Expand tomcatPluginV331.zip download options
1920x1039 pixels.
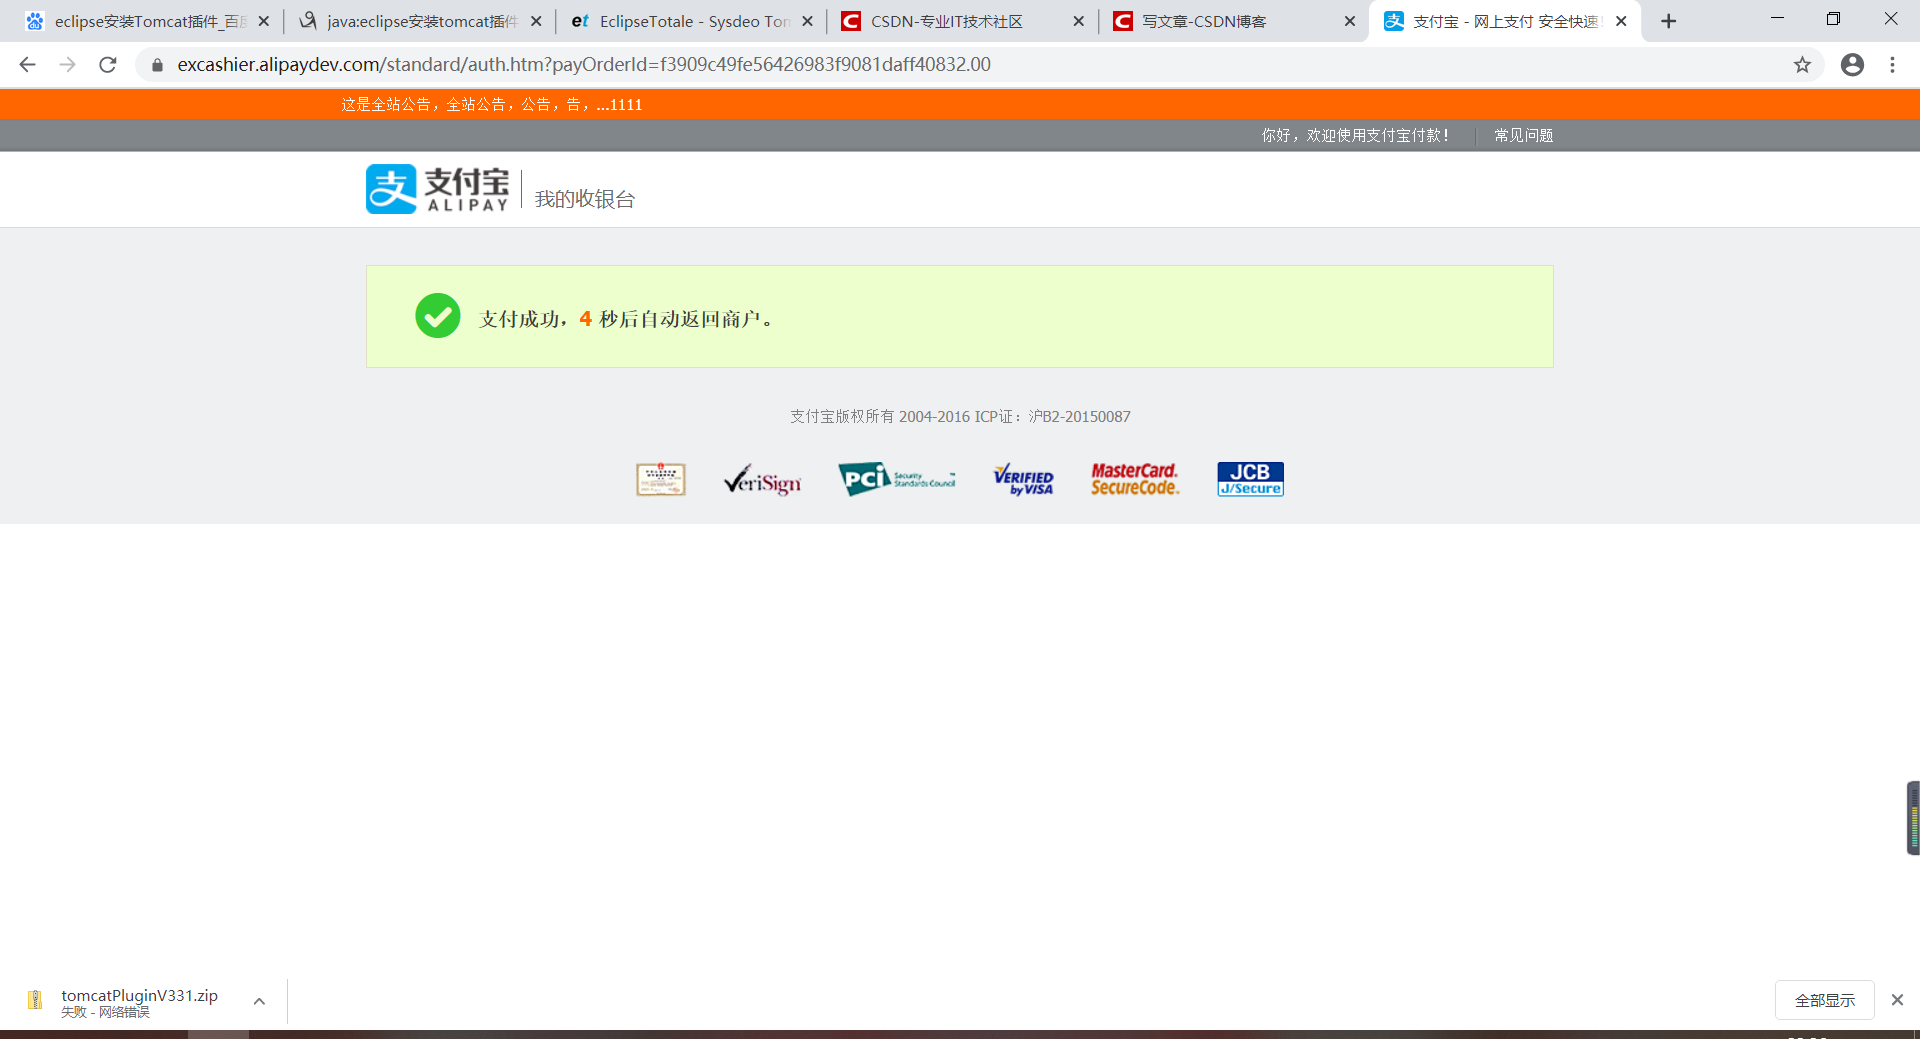coord(259,1001)
